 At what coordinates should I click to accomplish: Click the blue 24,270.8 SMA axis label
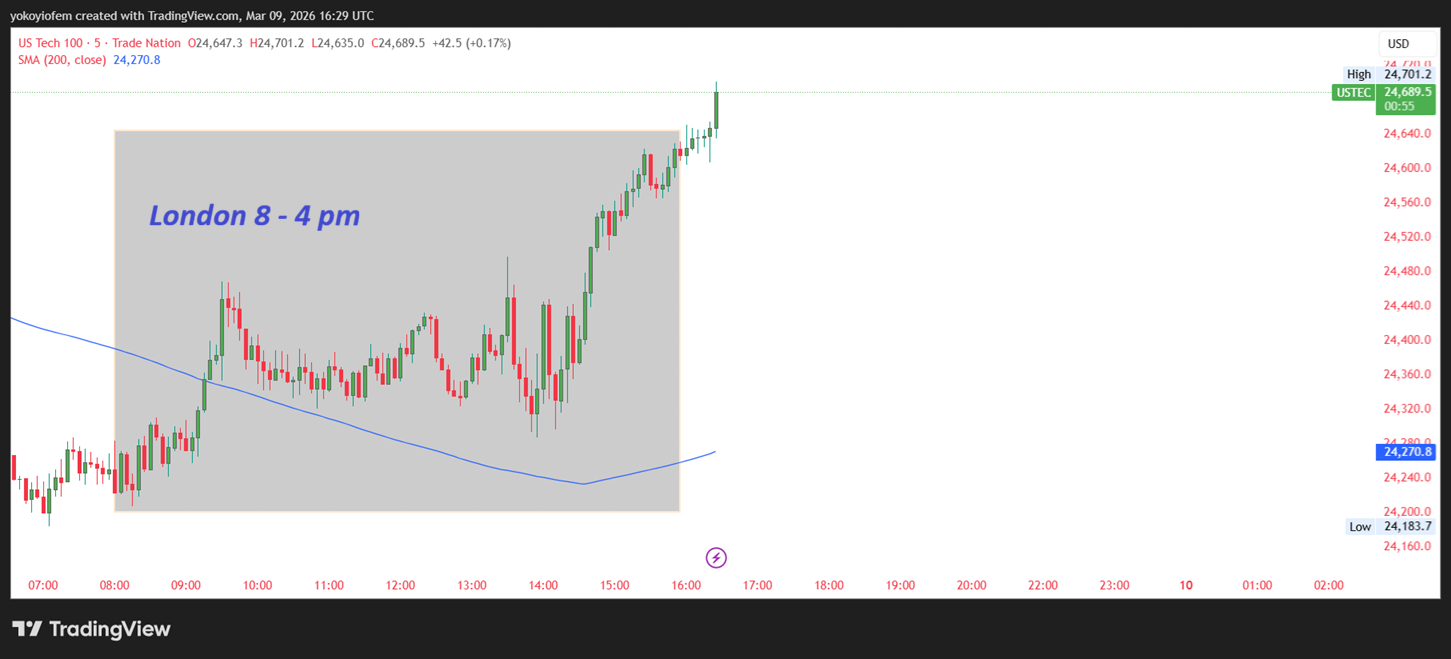1406,452
